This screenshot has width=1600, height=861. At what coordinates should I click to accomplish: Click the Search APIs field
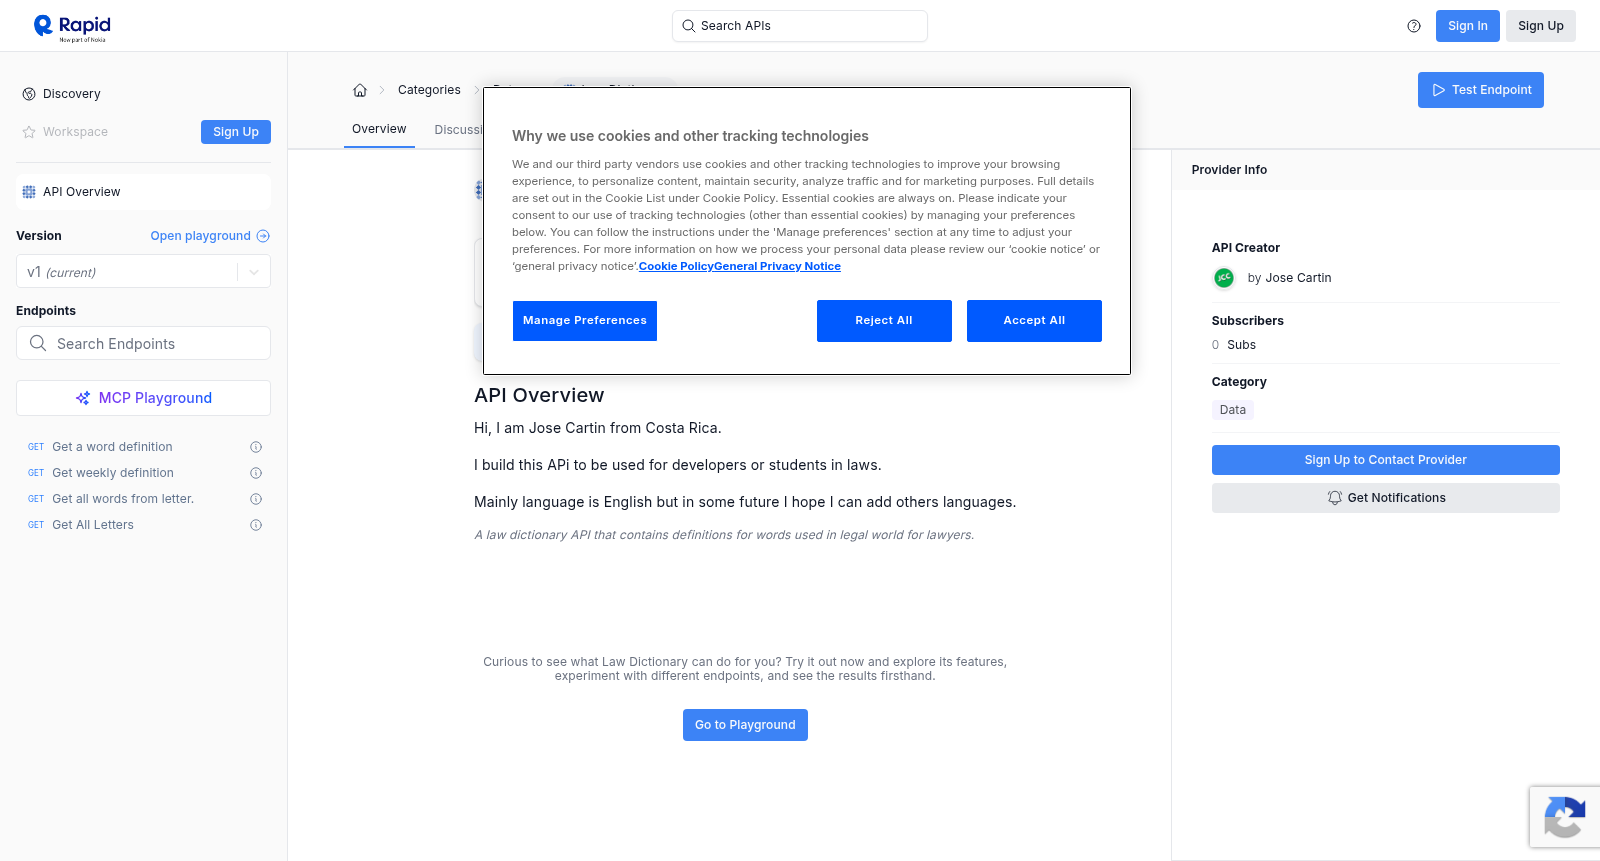[800, 26]
